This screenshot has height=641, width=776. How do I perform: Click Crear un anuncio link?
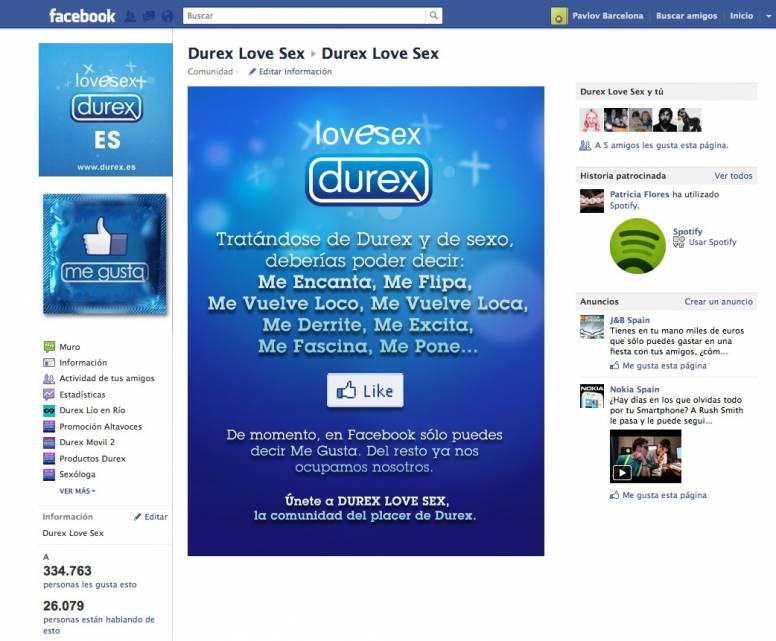click(718, 302)
